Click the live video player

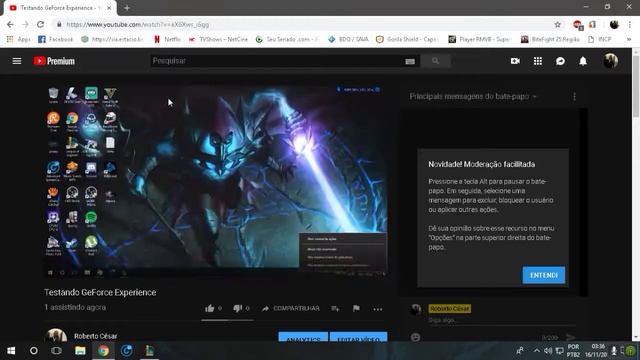(x=216, y=181)
